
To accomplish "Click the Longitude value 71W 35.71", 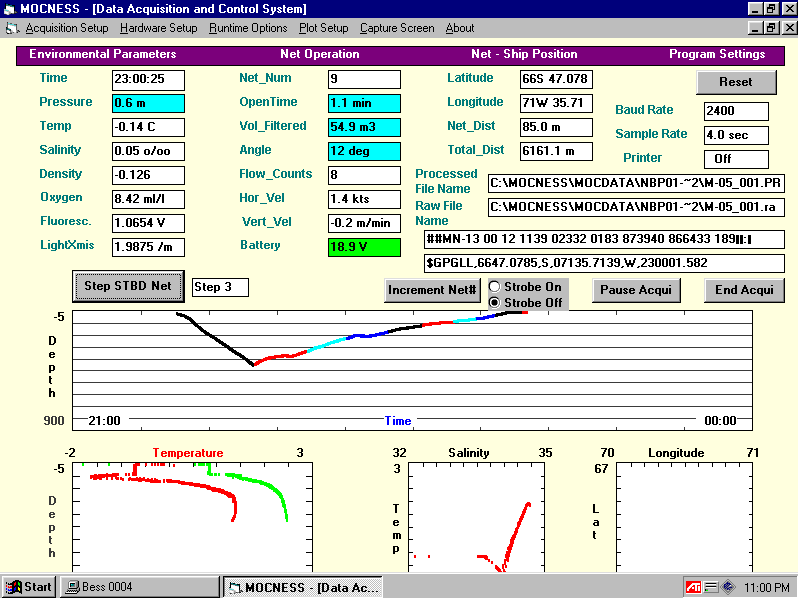I will (556, 103).
